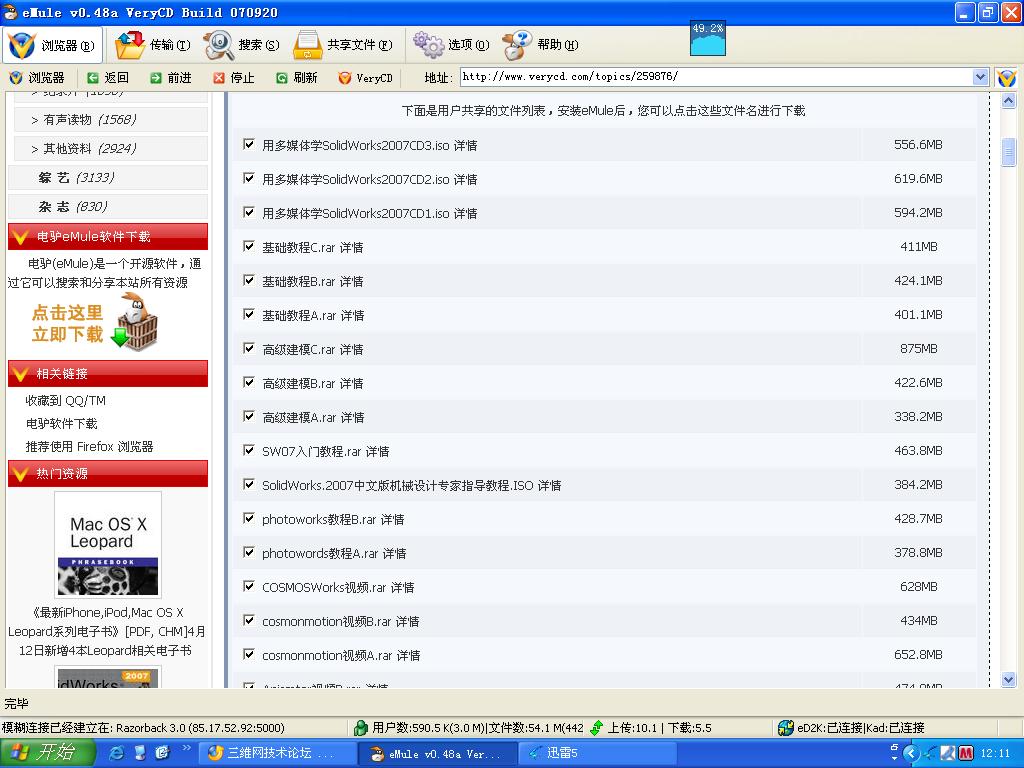Expand hidden system tray icons arrow

(912, 753)
